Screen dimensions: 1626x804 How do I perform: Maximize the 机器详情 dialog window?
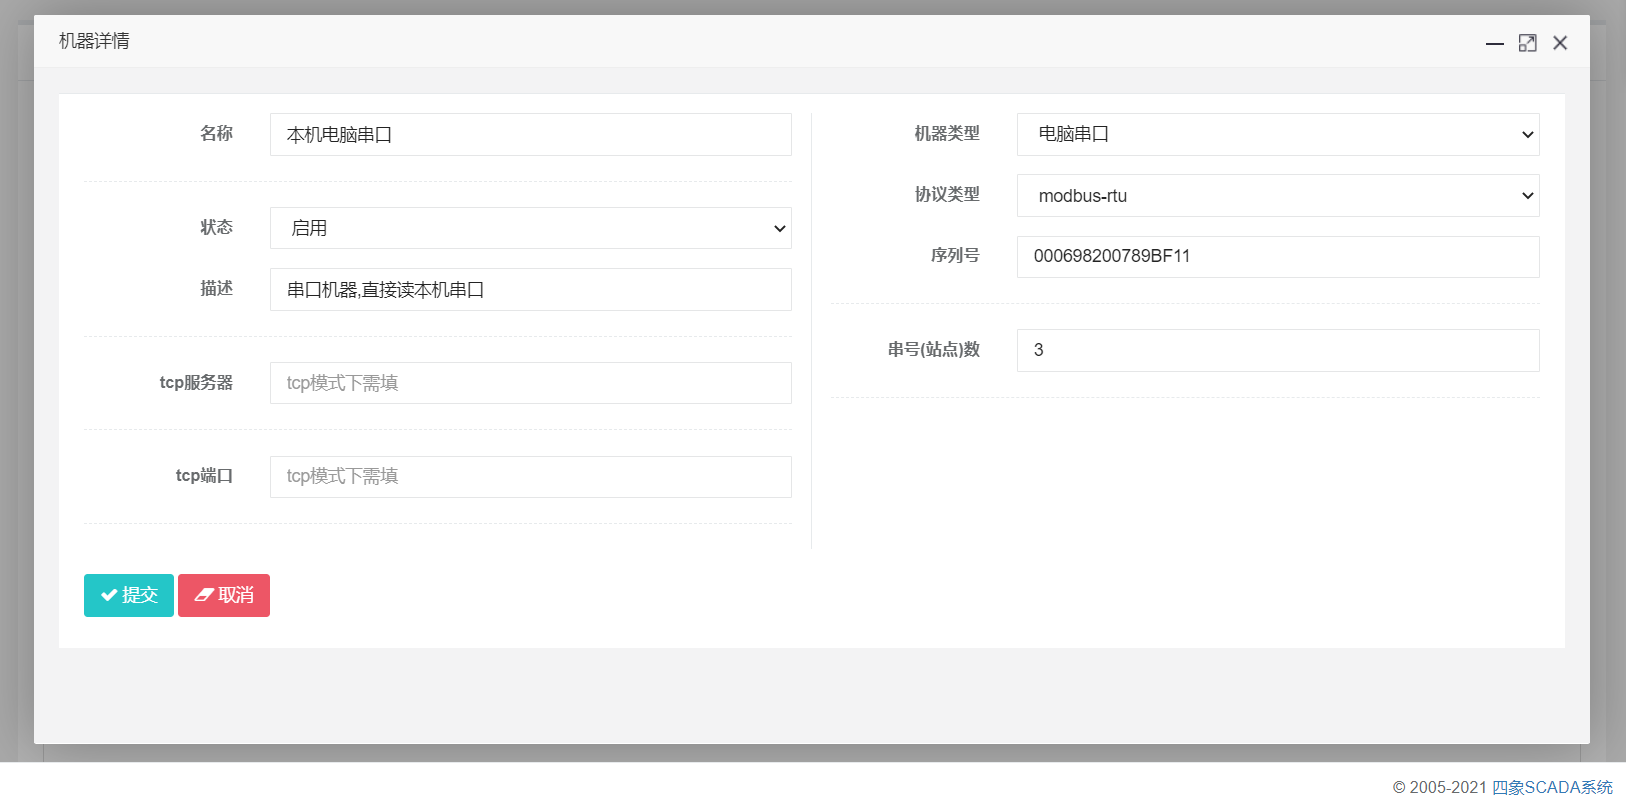coord(1527,43)
